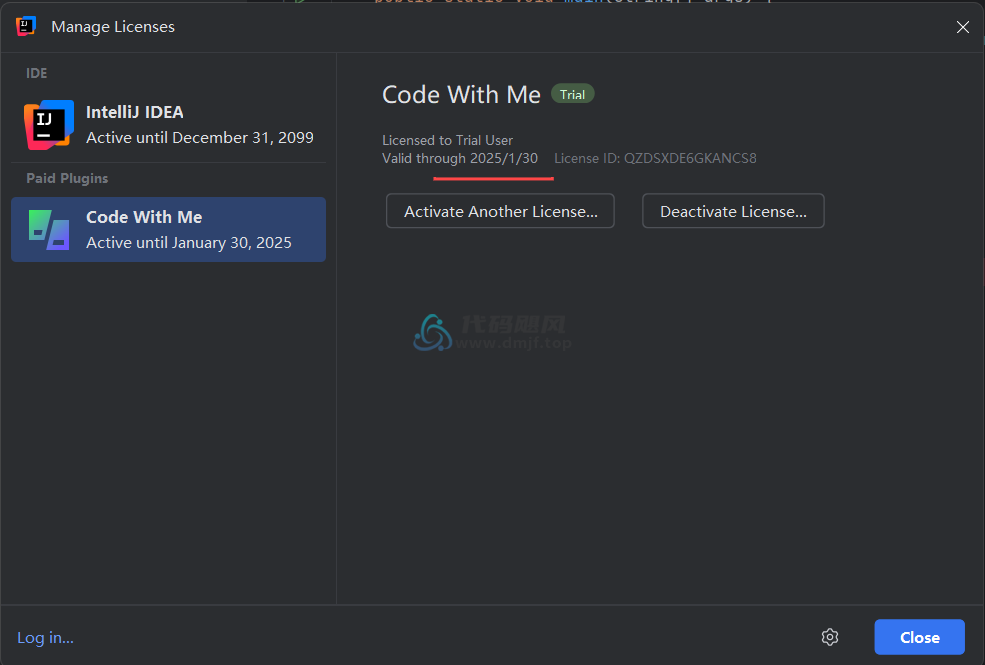Click the Manage Licenses title text
This screenshot has height=665, width=985.
[113, 27]
